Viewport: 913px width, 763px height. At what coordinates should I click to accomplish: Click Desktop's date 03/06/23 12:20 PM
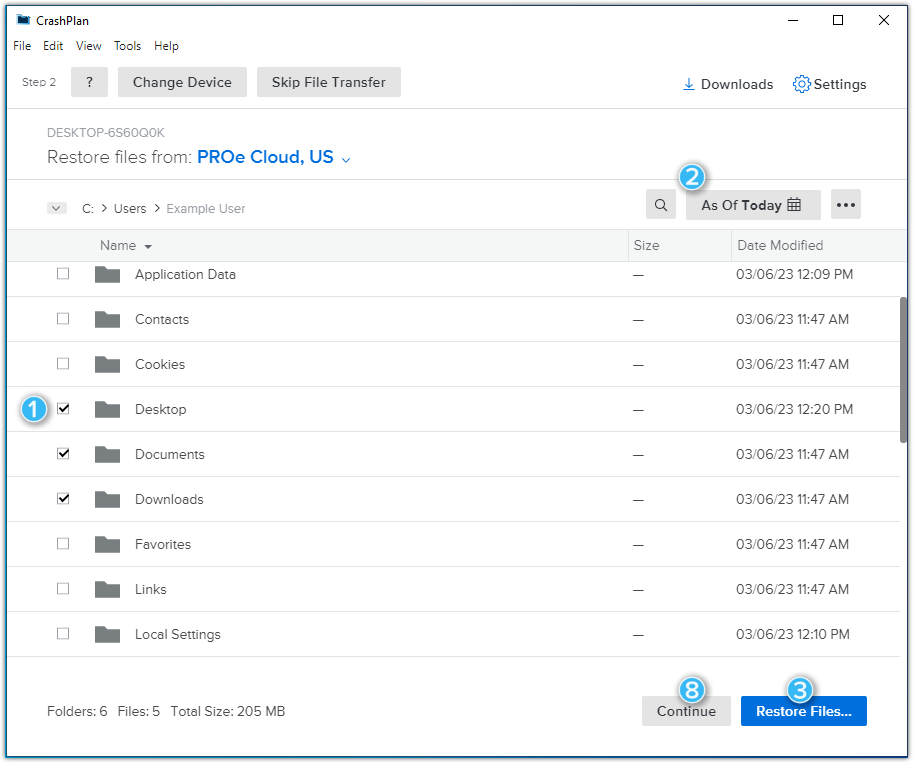(x=794, y=409)
